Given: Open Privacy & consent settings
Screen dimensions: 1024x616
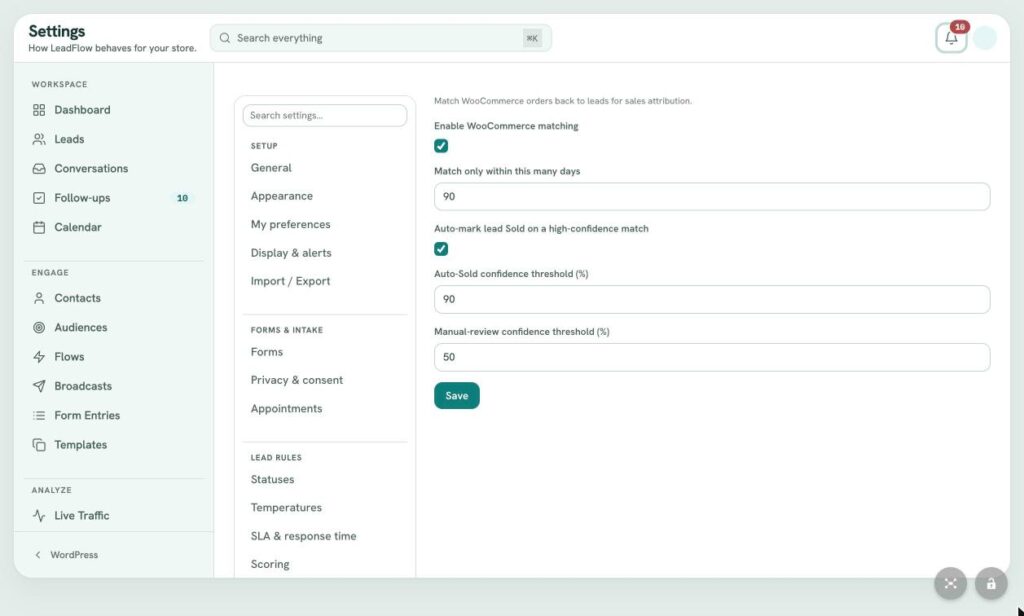Looking at the screenshot, I should tap(296, 380).
